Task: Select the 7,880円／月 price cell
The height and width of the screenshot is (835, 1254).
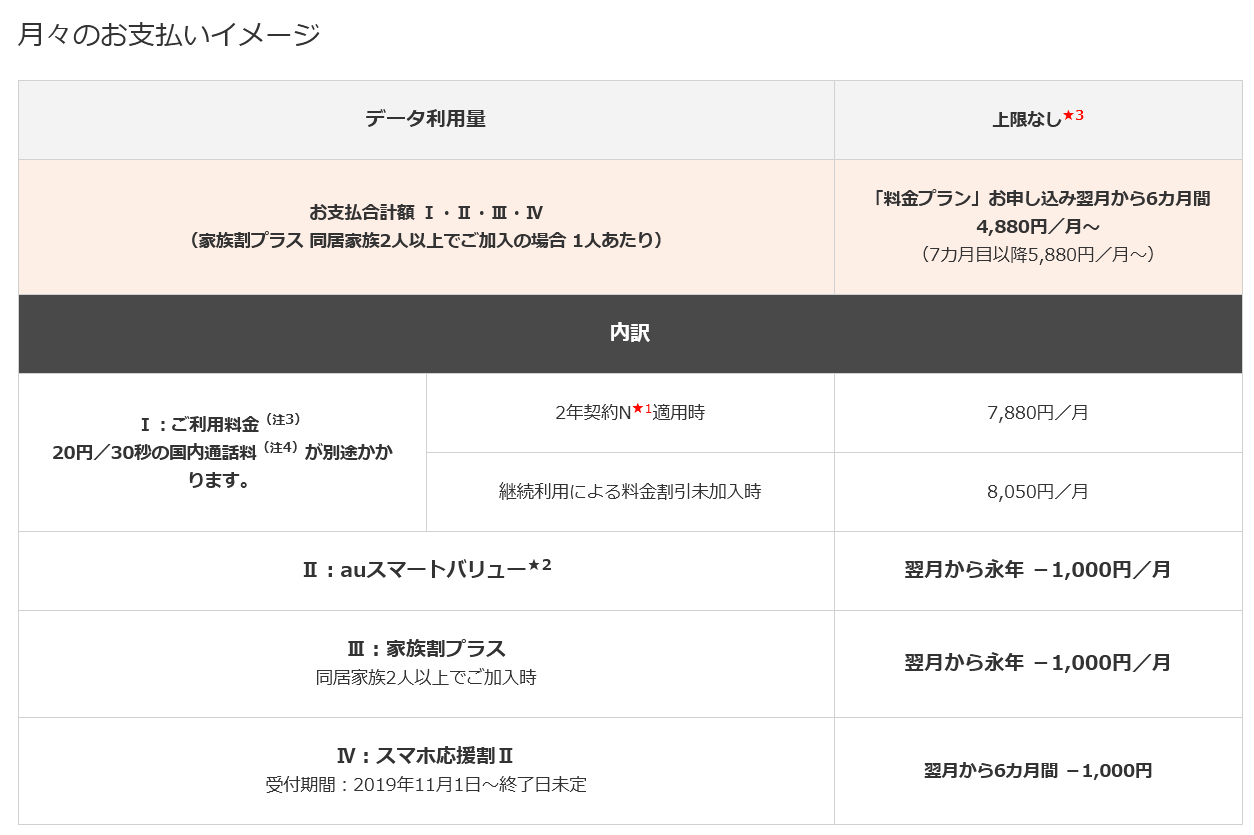Action: [1038, 412]
